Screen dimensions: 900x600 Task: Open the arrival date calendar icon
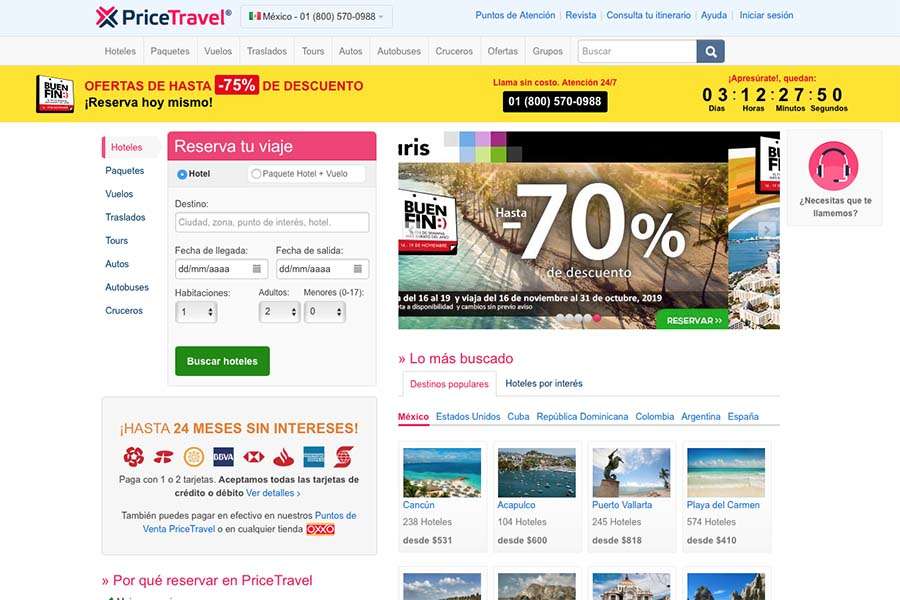[x=257, y=269]
